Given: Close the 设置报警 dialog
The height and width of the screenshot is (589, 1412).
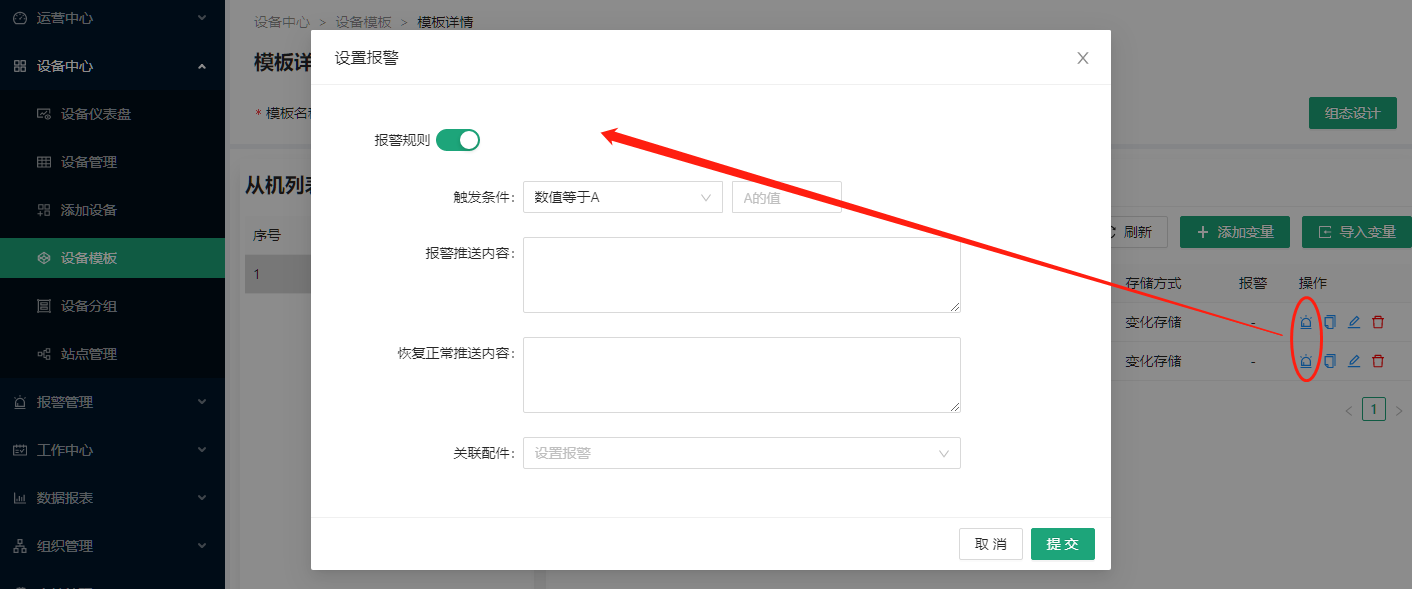Looking at the screenshot, I should [1082, 58].
